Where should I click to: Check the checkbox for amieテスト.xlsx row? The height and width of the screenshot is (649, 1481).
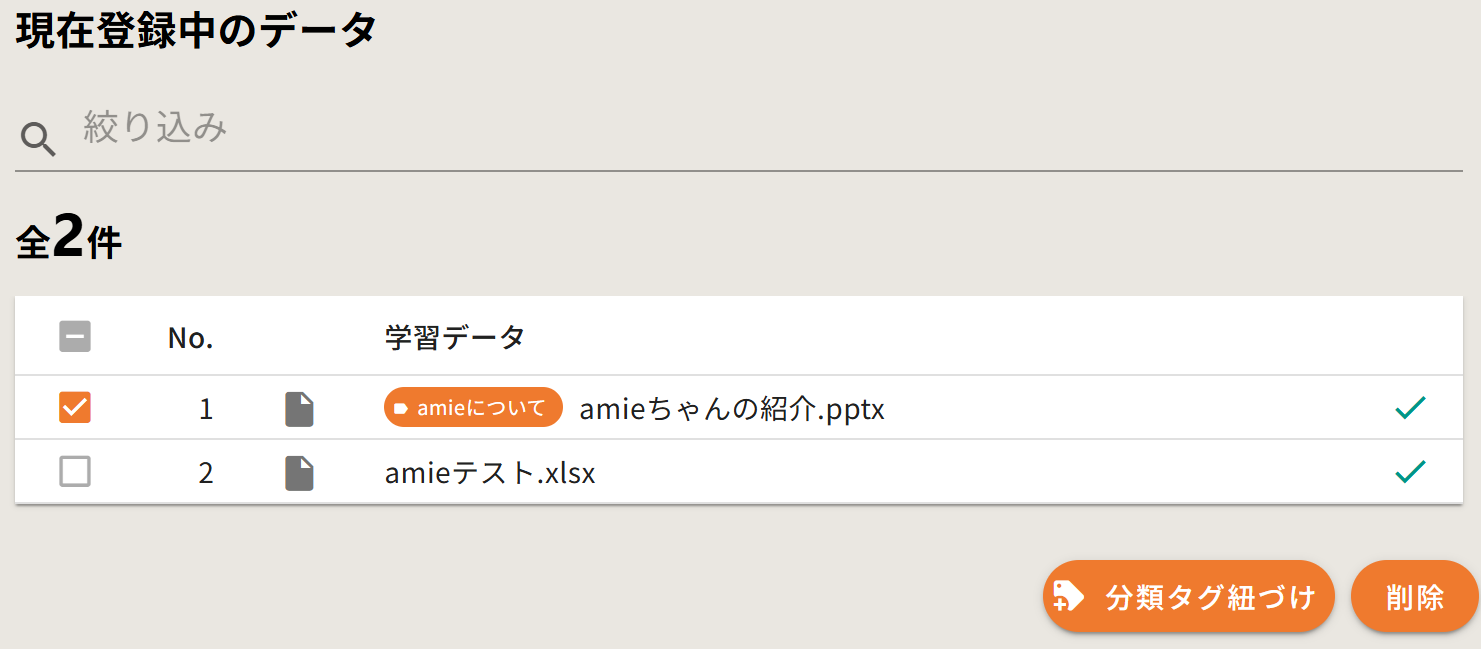(x=75, y=471)
